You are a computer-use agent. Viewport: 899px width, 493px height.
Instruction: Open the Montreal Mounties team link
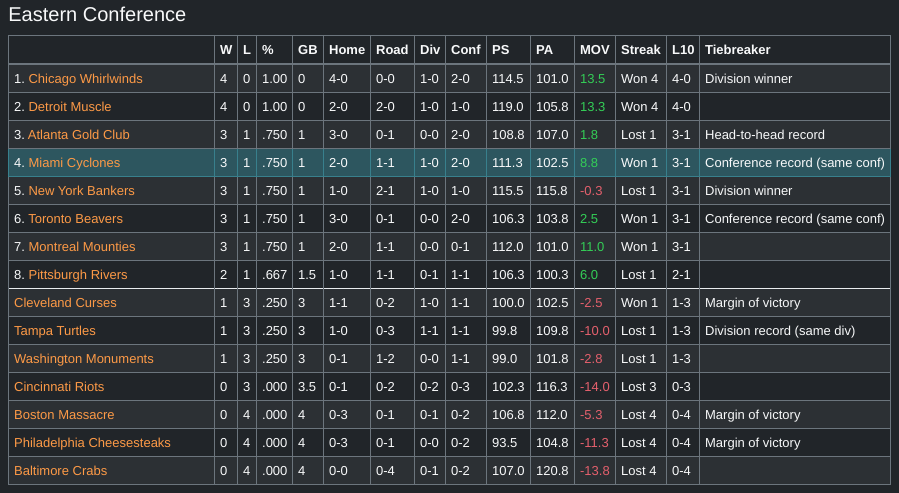pyautogui.click(x=82, y=247)
